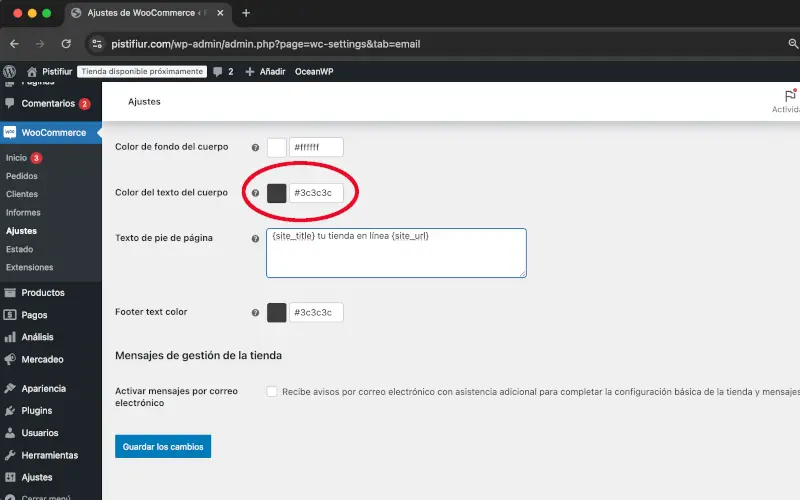The width and height of the screenshot is (800, 500).
Task: Open WooCommerce Inicio submenu item
Action: coord(16,158)
